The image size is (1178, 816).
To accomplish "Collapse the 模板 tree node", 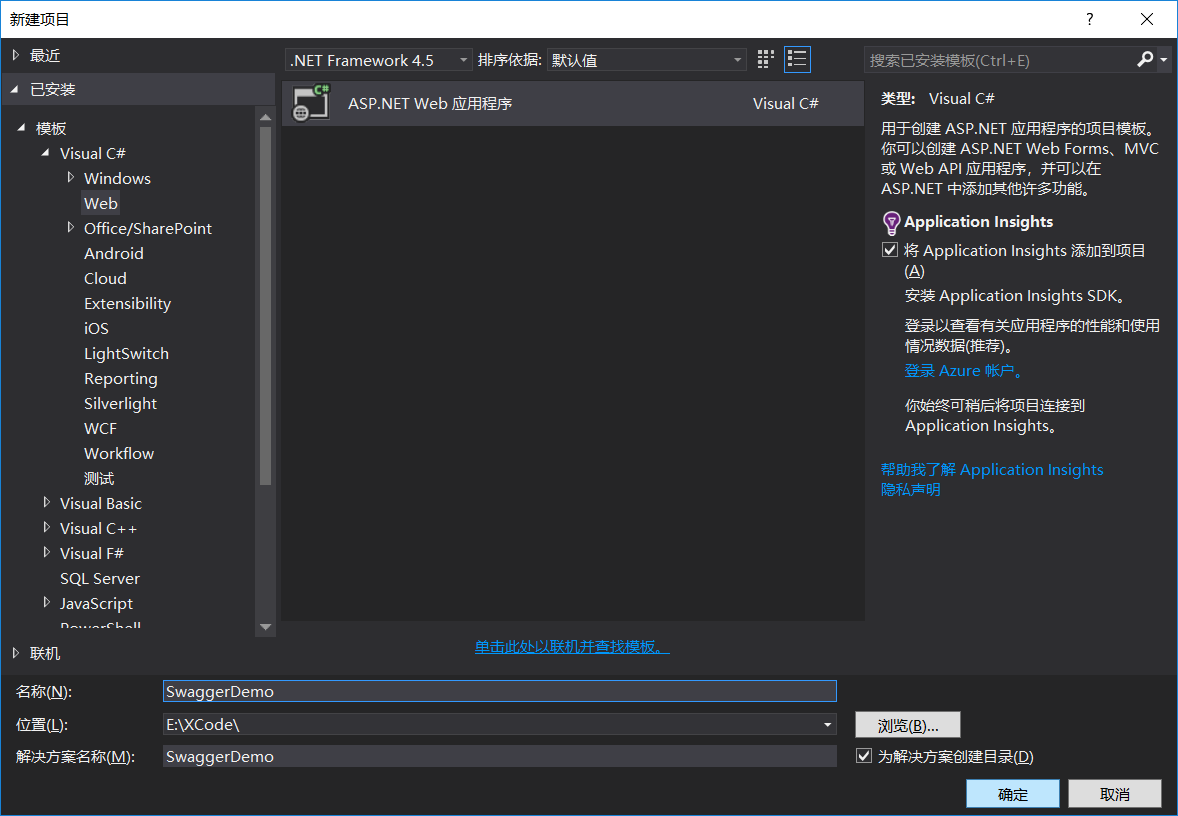I will click(21, 128).
